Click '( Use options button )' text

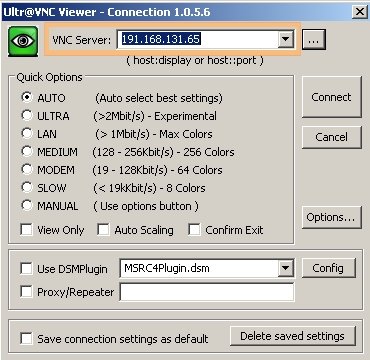(146, 206)
